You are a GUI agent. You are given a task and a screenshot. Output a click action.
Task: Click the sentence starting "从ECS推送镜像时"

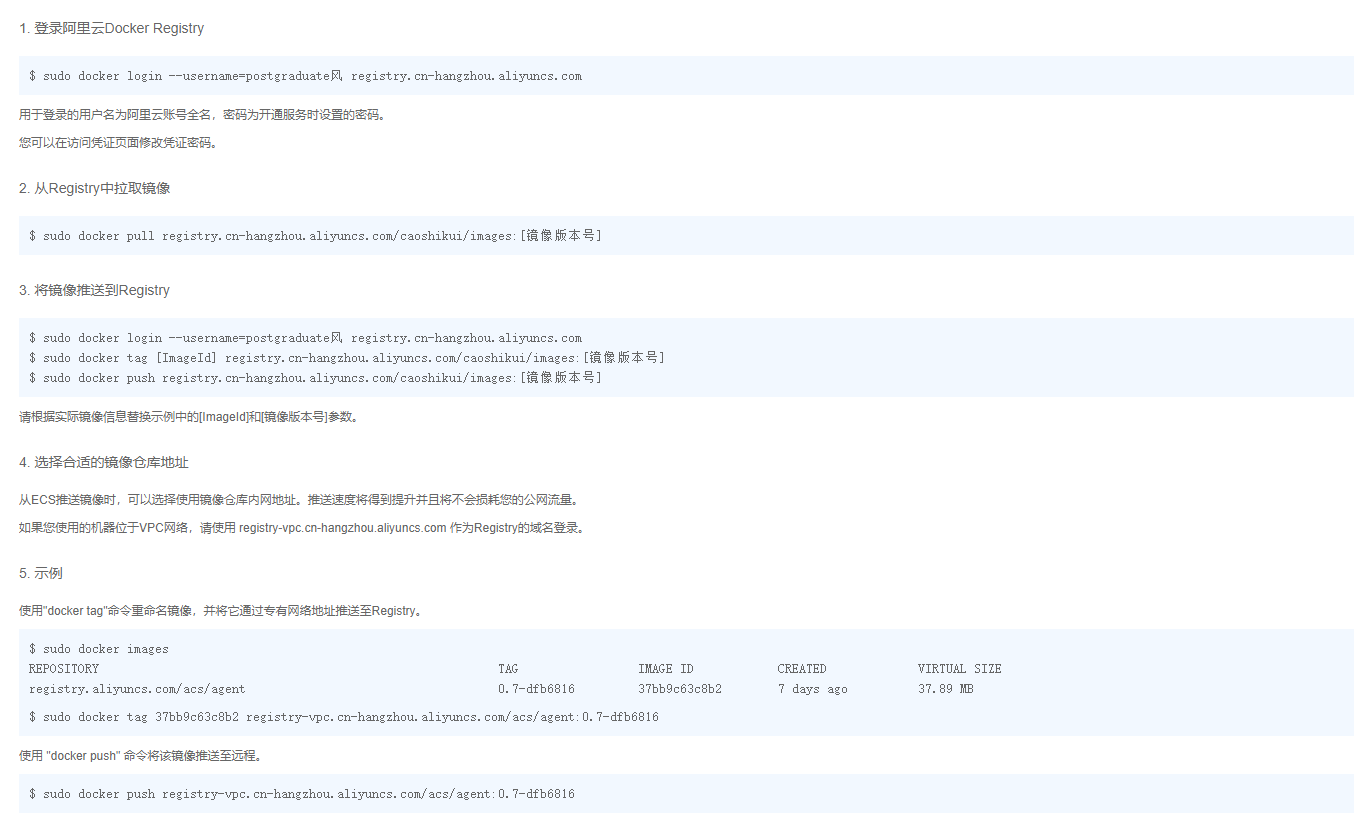click(299, 500)
